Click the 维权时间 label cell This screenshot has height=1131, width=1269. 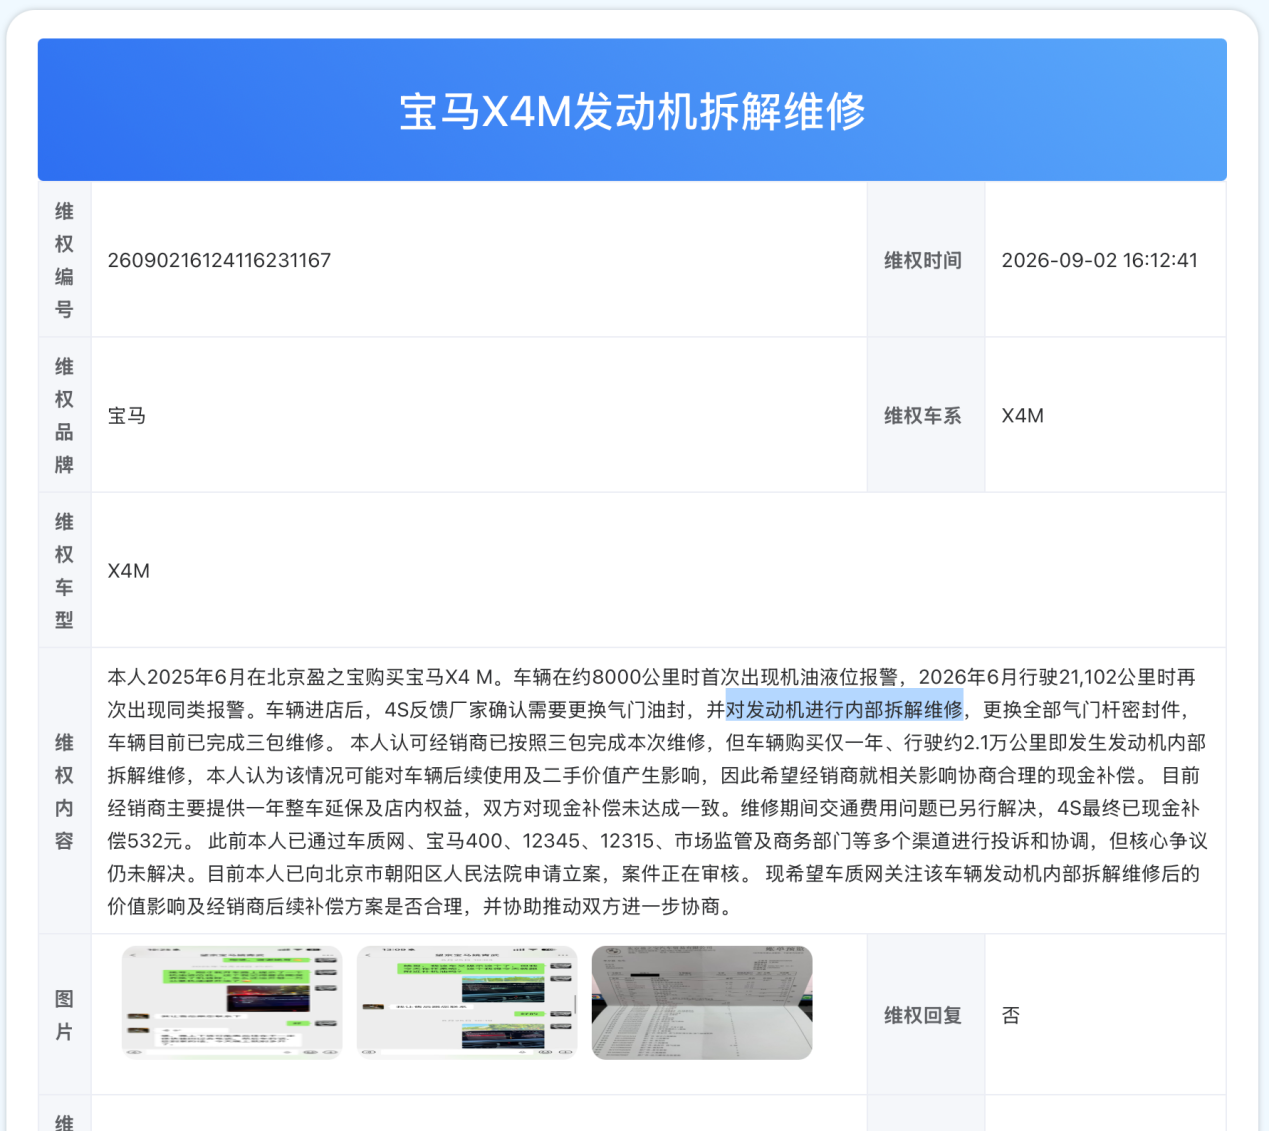926,260
